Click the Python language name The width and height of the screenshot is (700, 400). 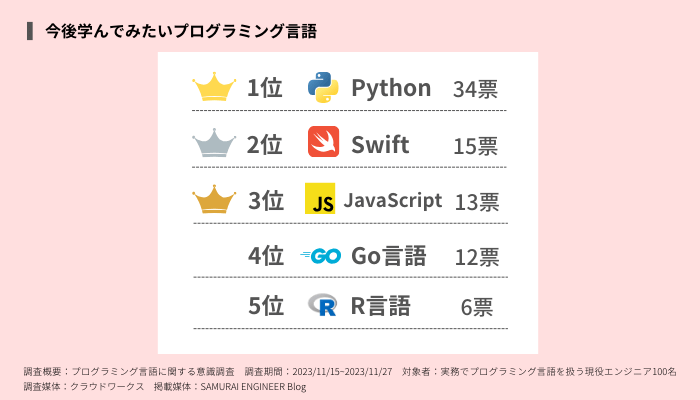pos(391,88)
